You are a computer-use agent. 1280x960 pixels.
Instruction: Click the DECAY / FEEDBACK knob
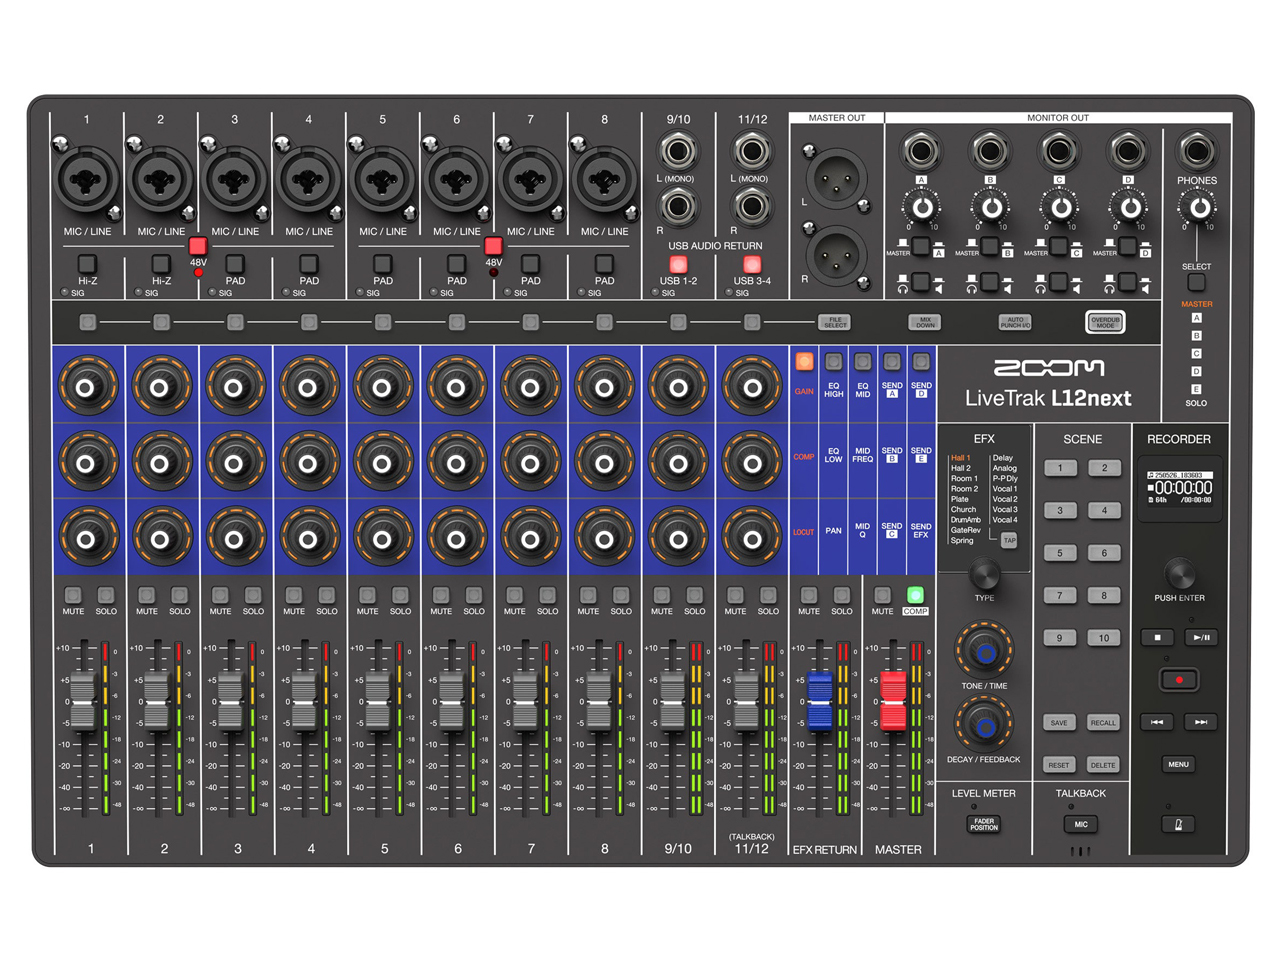(x=985, y=724)
